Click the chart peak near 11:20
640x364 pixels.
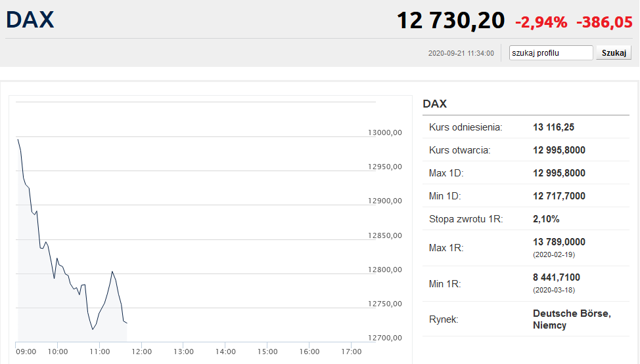coord(112,271)
